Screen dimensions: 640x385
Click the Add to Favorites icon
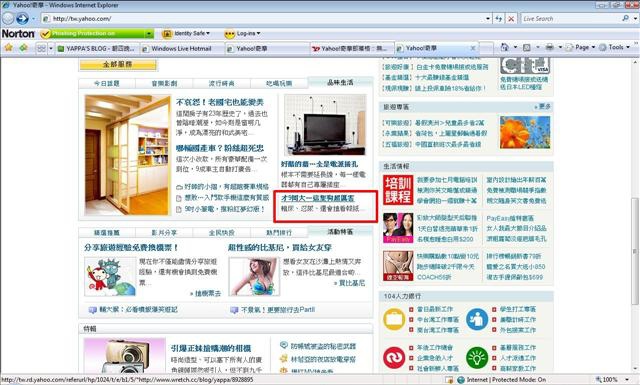pos(23,48)
